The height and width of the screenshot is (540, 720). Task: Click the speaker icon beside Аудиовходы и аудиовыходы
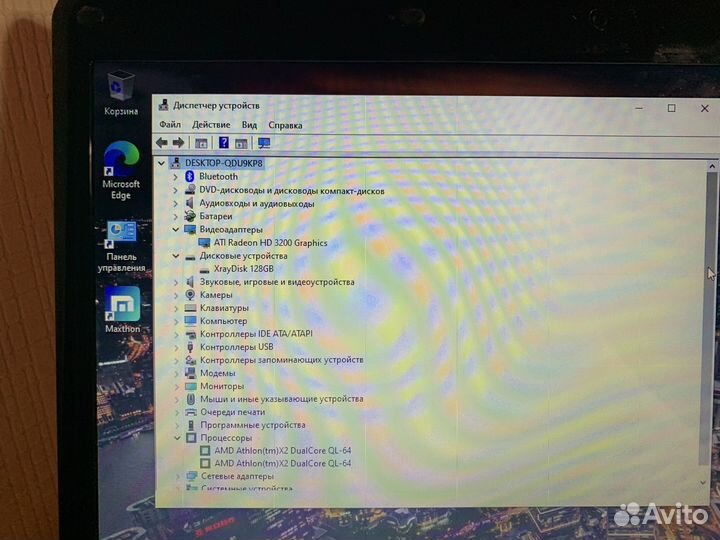[x=190, y=203]
